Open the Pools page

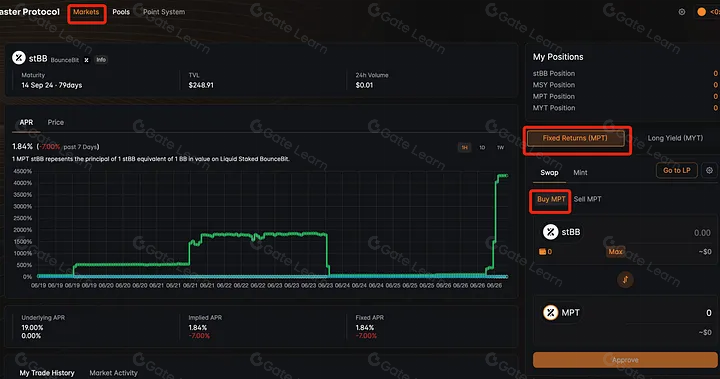(x=121, y=12)
